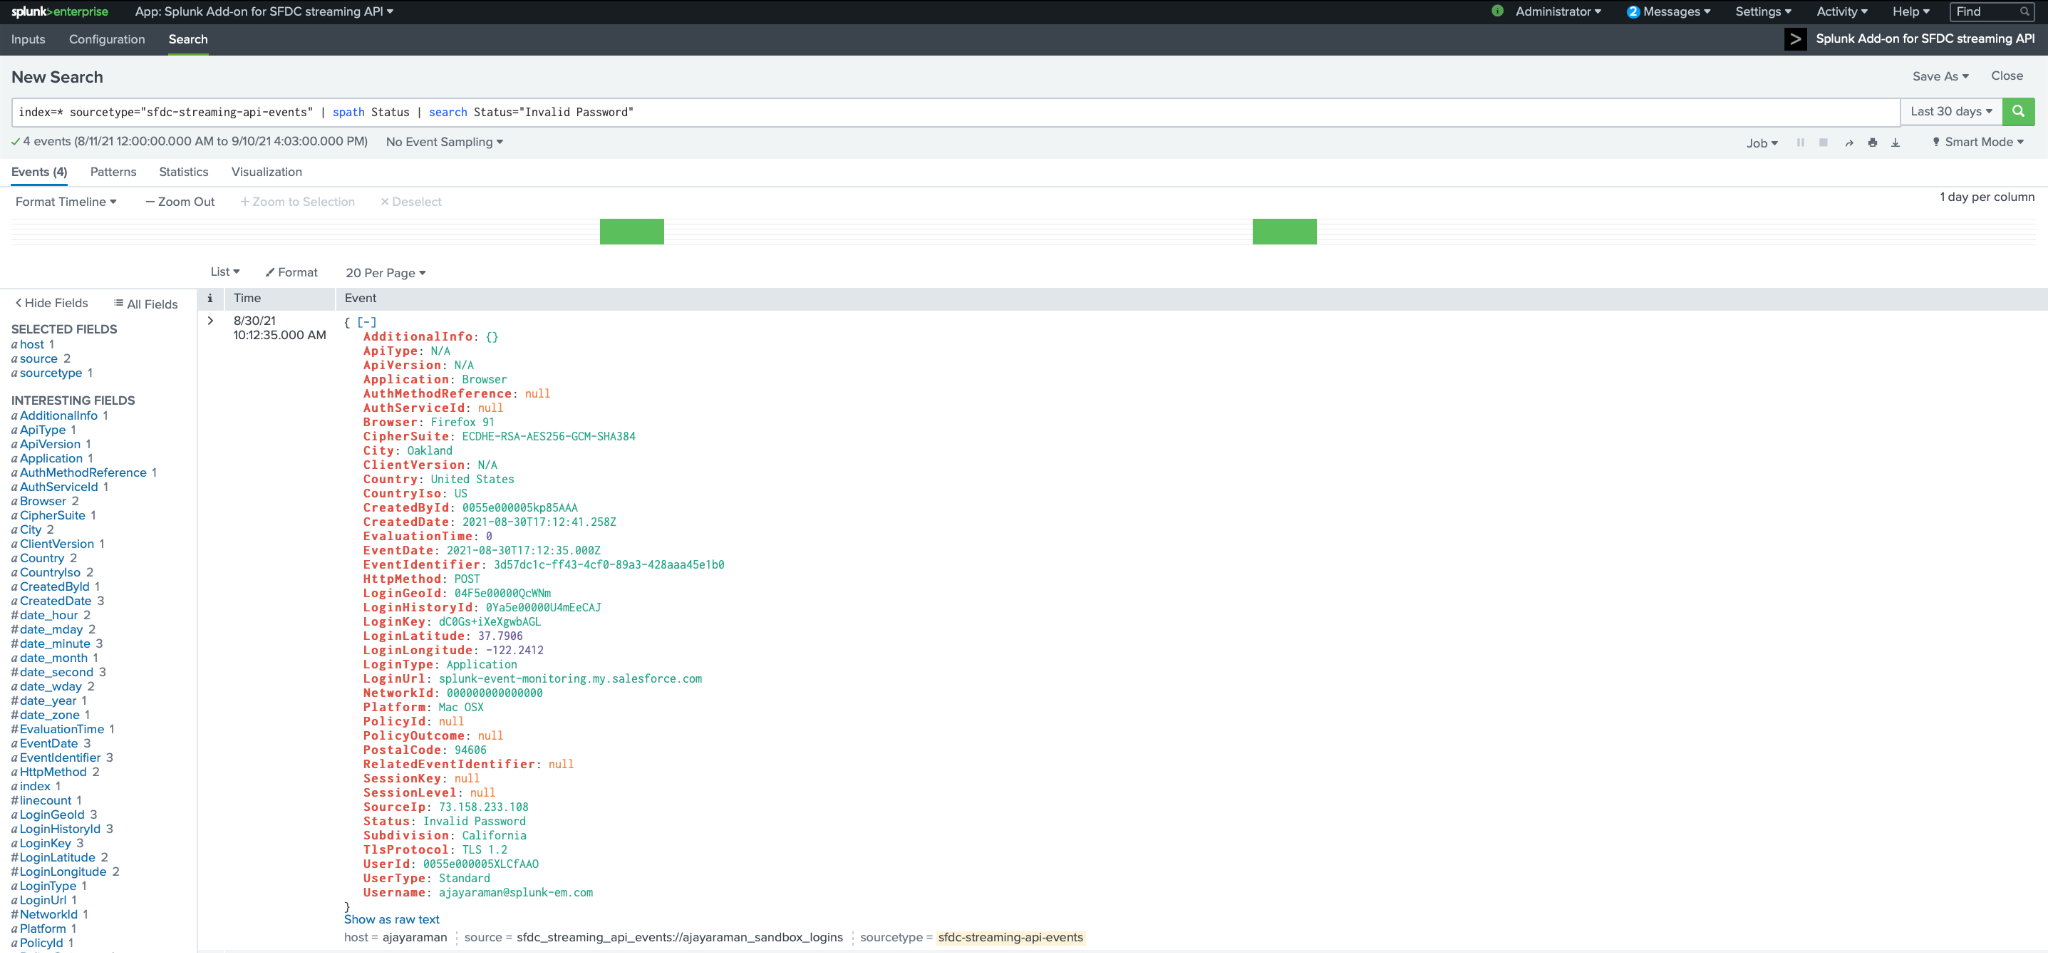Viewport: 2048px width, 953px height.
Task: Go to the Inputs nav tab
Action: pos(28,39)
